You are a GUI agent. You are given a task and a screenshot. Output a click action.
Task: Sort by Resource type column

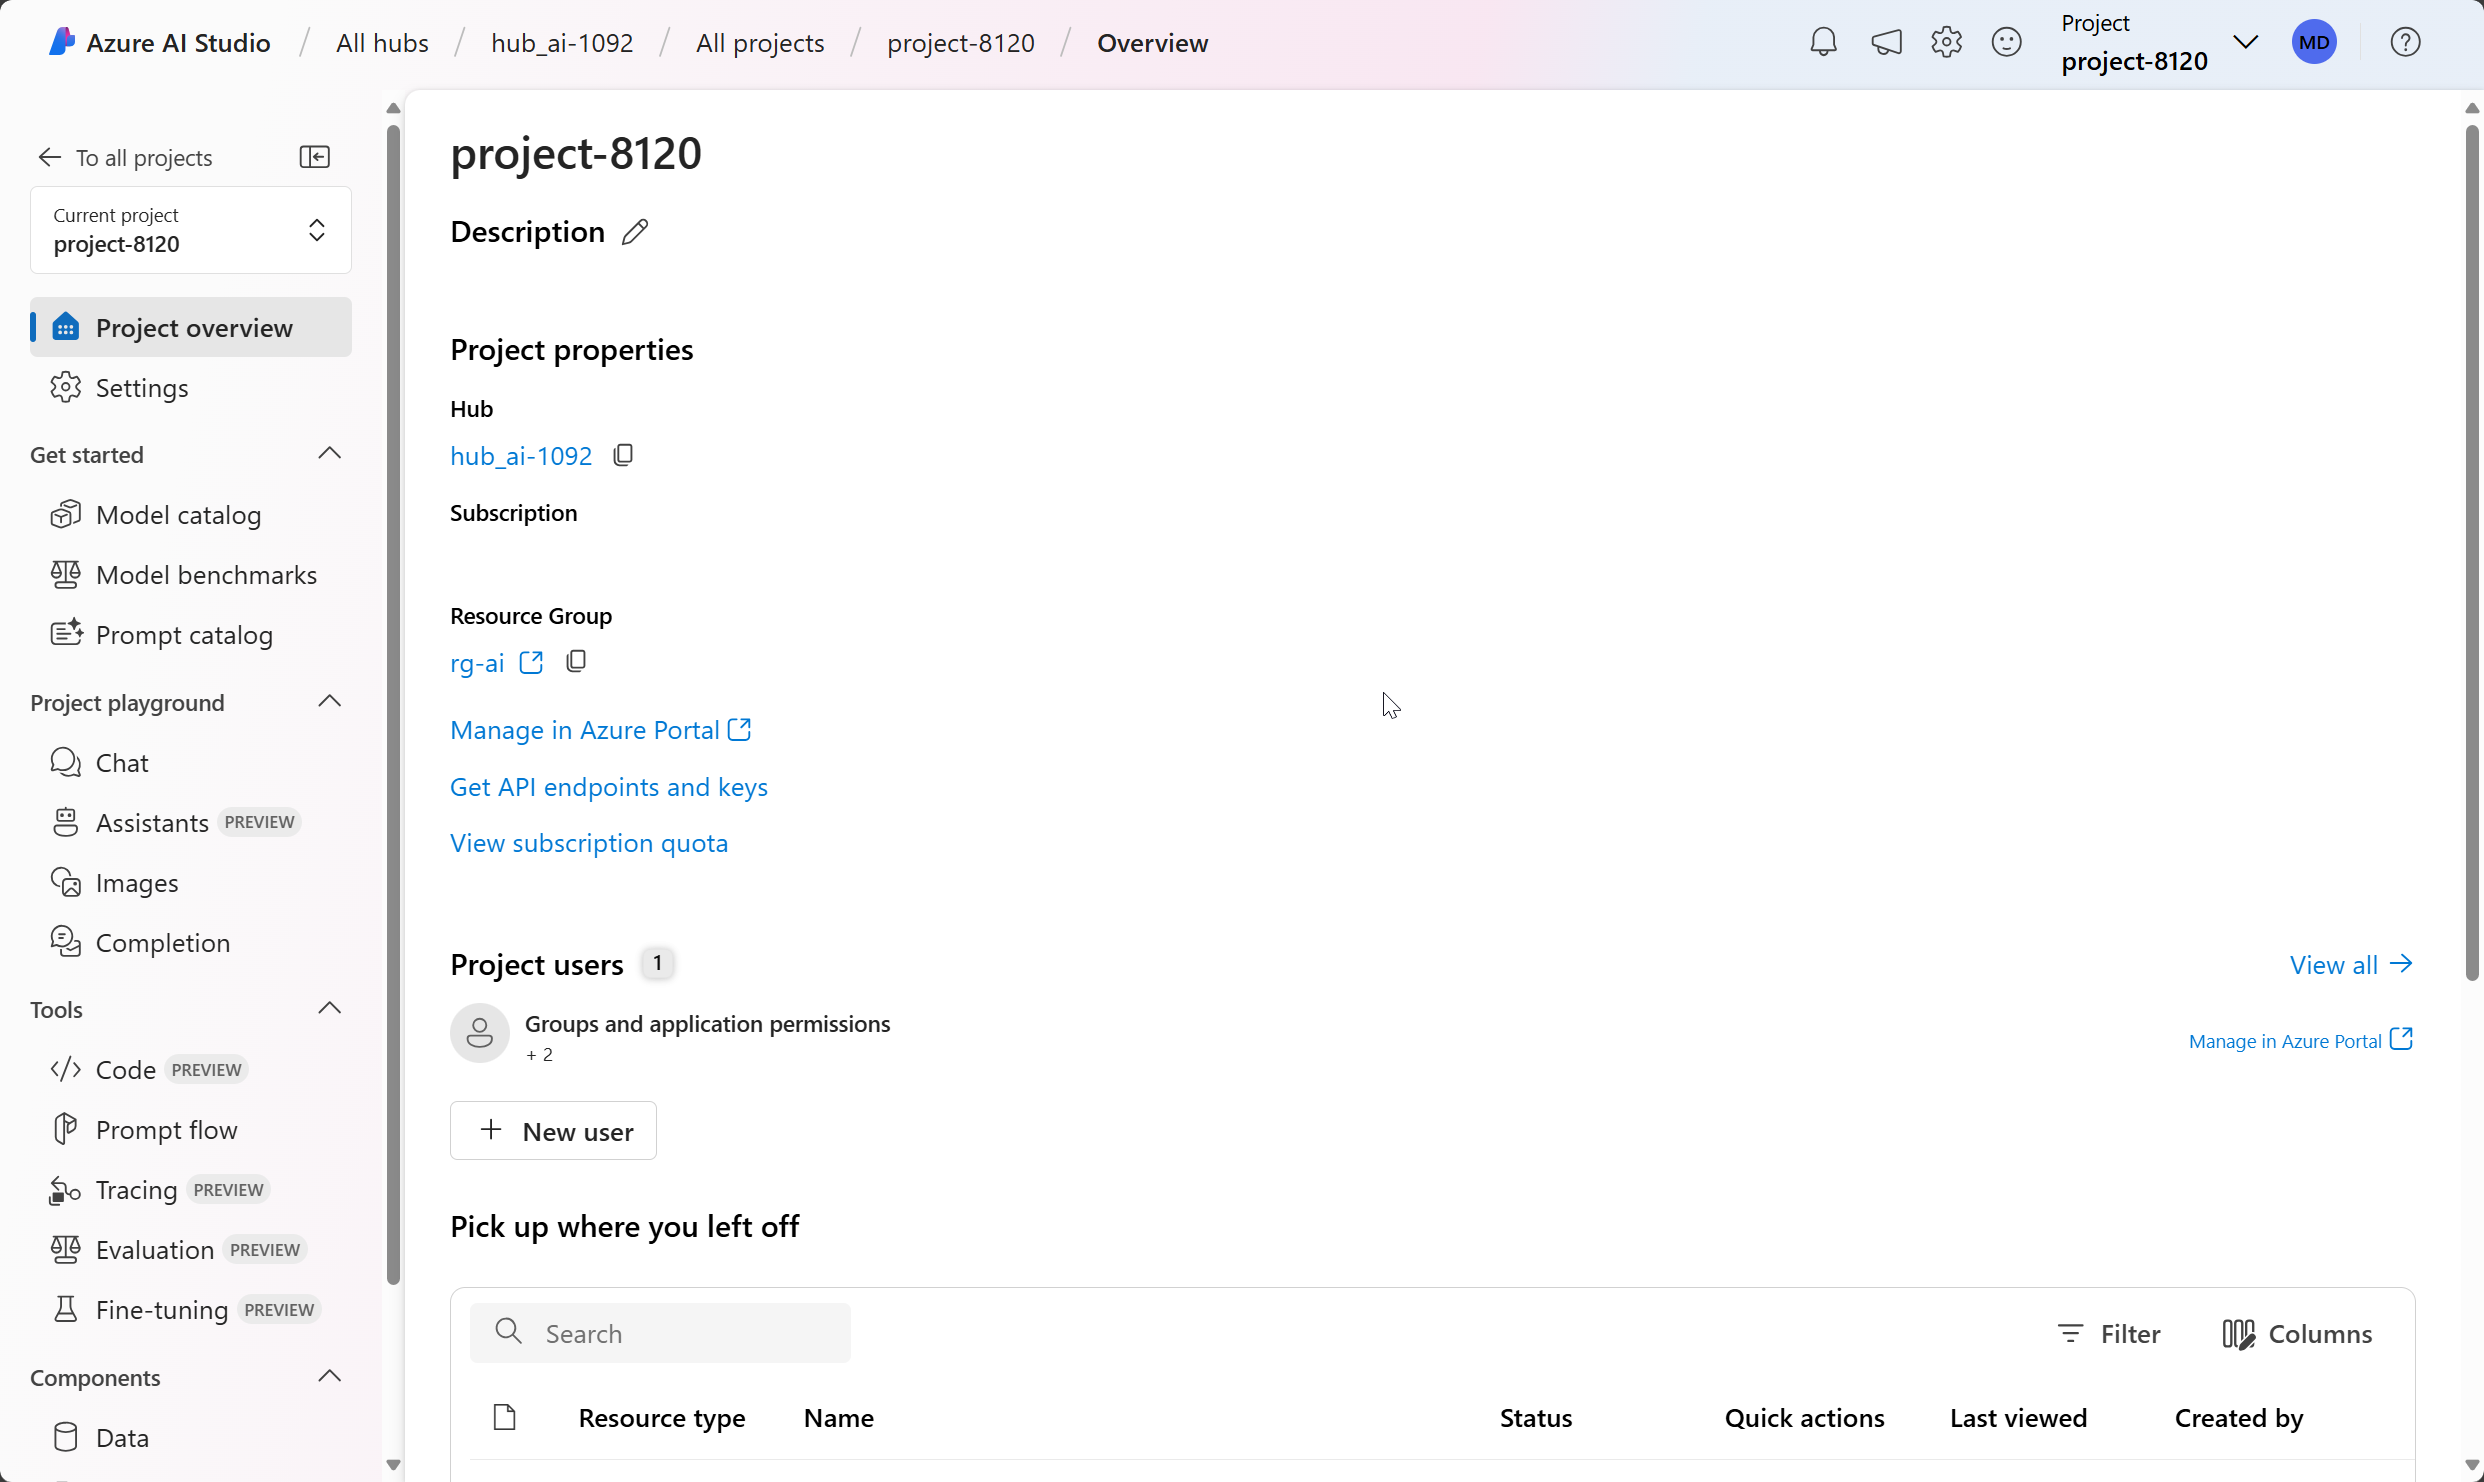(662, 1417)
